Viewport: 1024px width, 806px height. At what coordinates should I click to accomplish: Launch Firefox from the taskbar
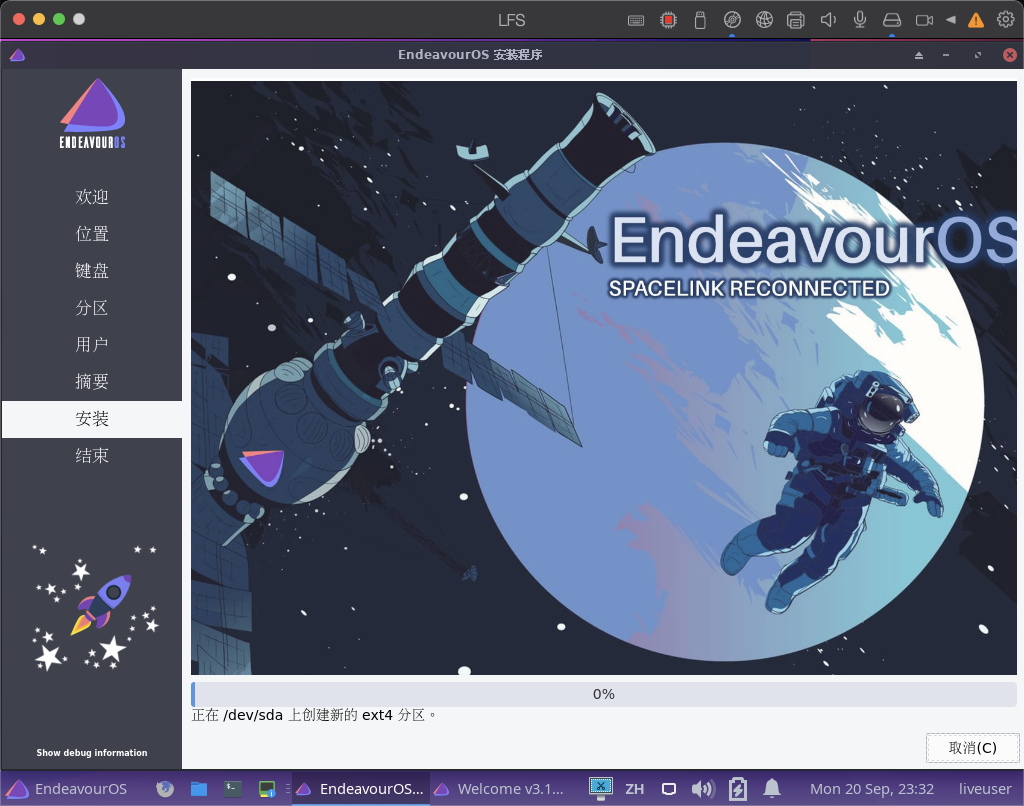point(165,789)
